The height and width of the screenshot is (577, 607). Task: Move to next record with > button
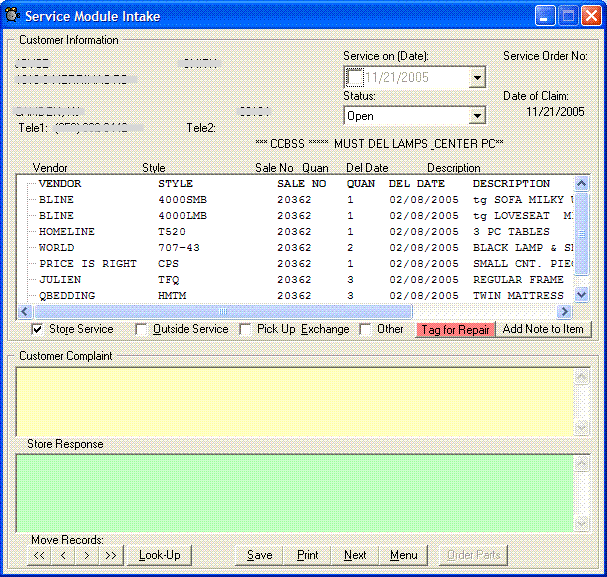[x=87, y=555]
